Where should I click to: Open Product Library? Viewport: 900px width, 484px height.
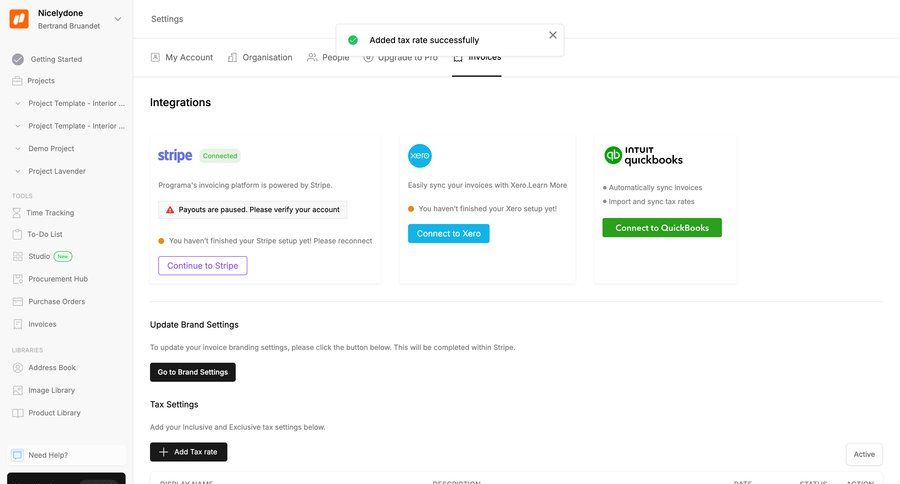click(55, 413)
